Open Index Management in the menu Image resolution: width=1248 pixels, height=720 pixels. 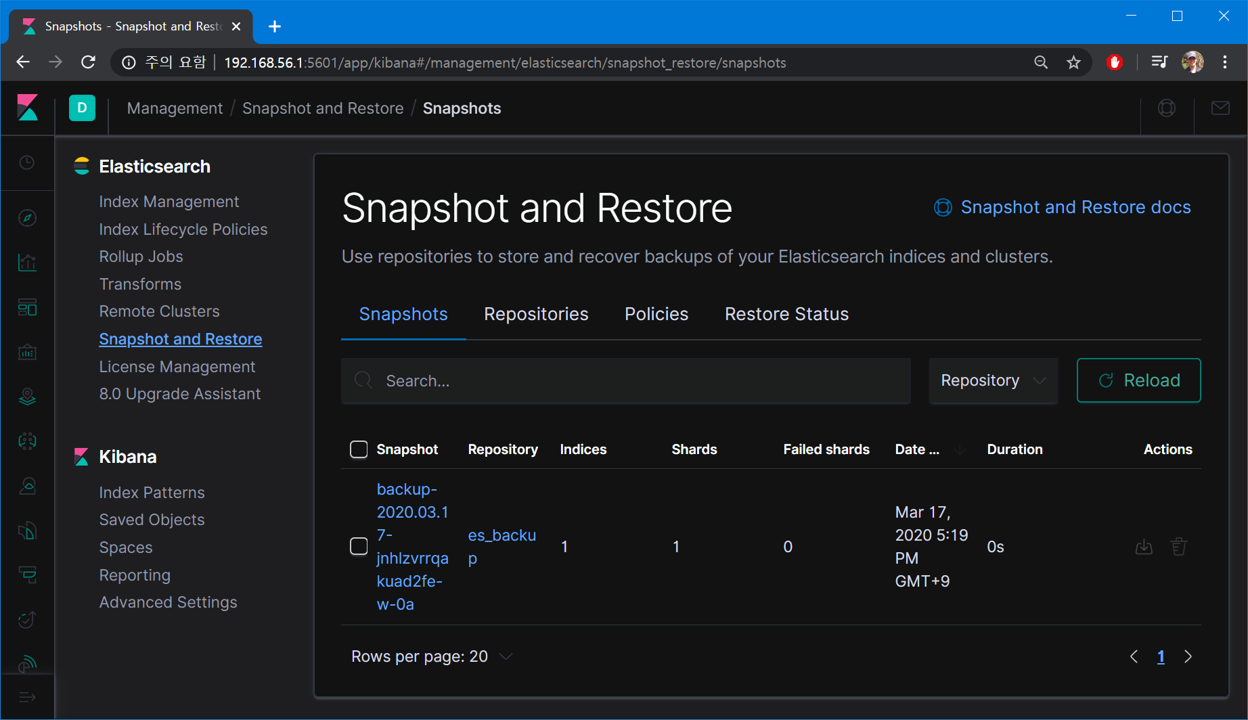point(169,201)
